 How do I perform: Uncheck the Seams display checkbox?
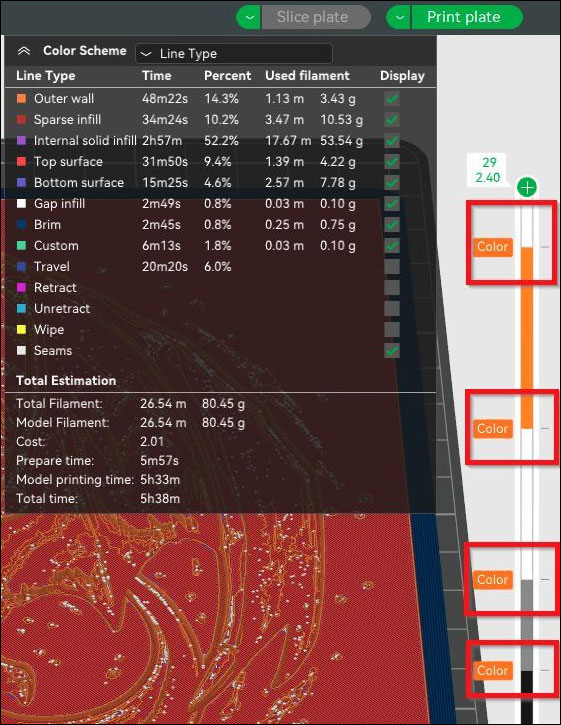coord(392,351)
